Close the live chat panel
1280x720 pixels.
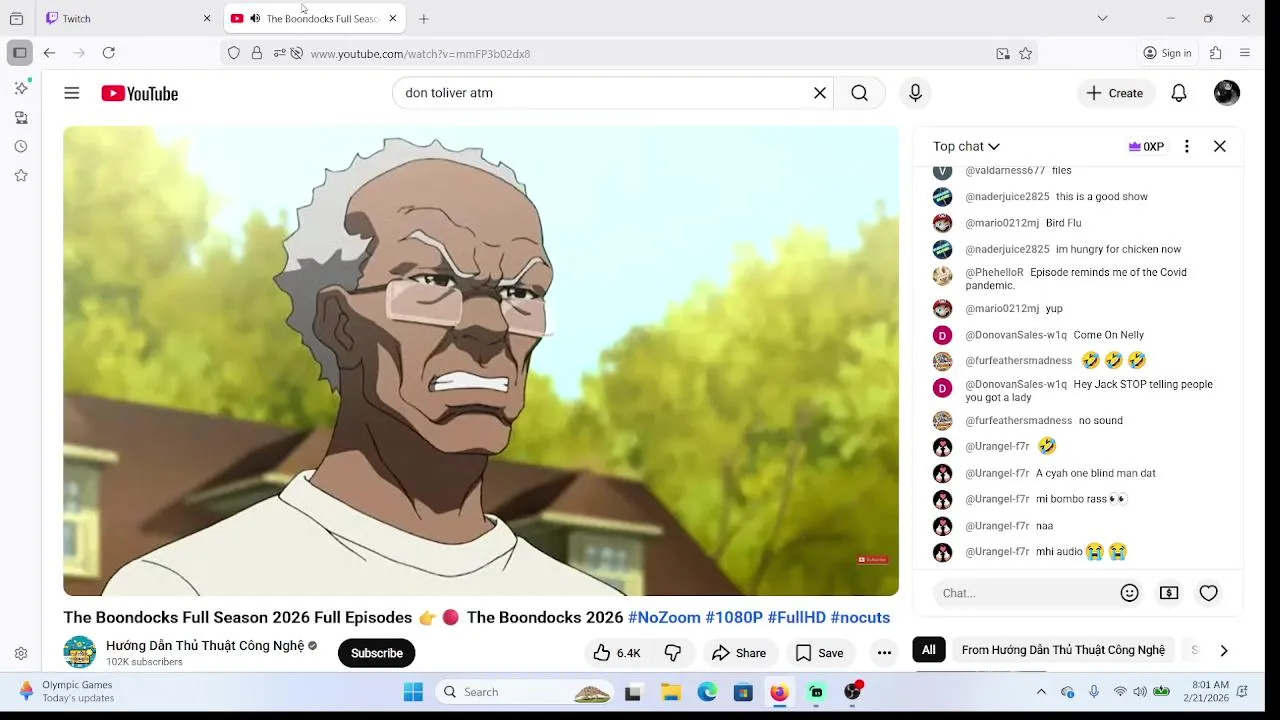click(x=1220, y=146)
